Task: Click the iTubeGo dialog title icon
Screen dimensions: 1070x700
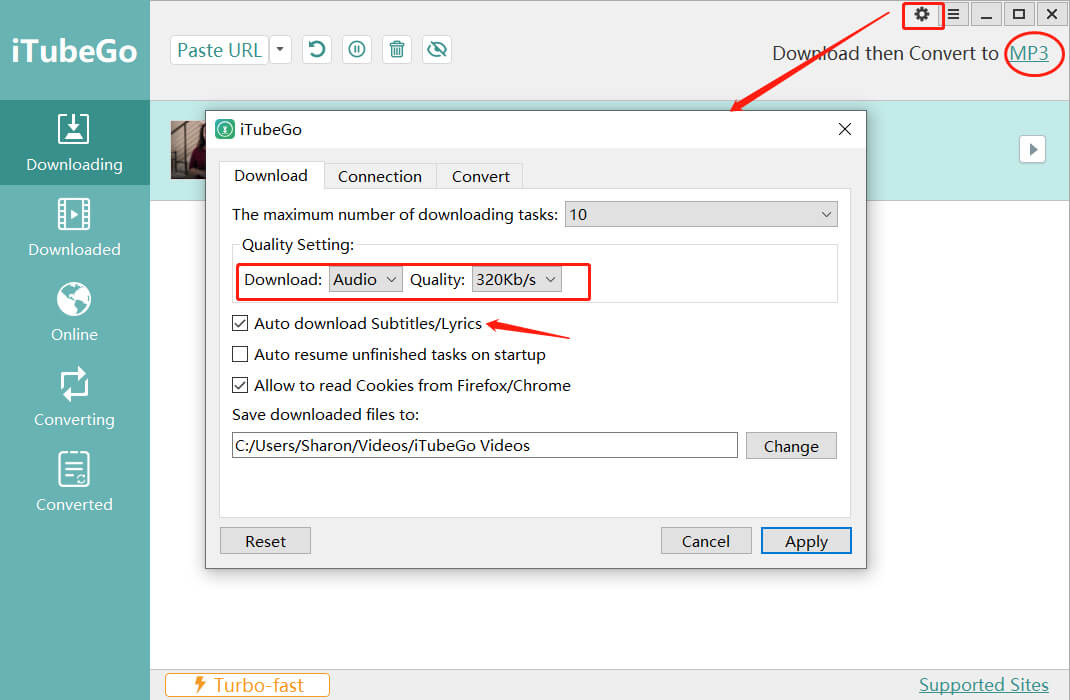Action: [225, 129]
